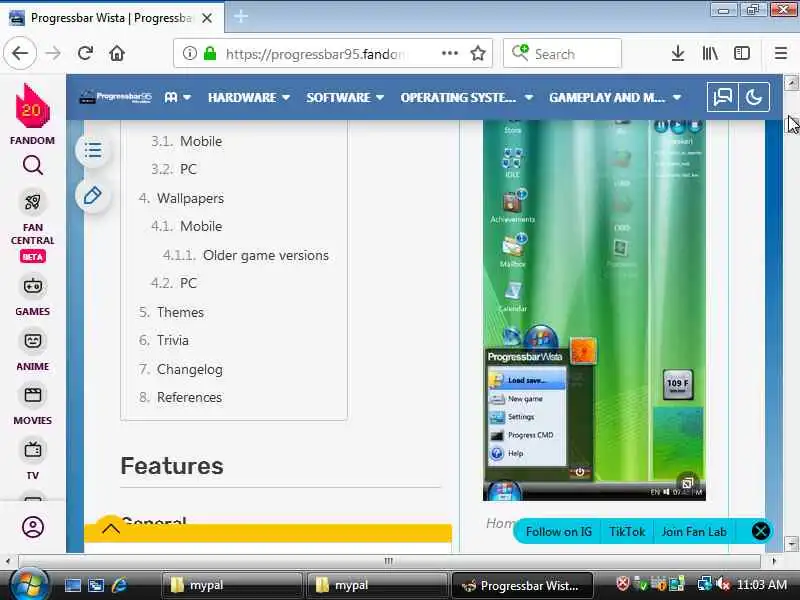Open the browser library icon

710,53
